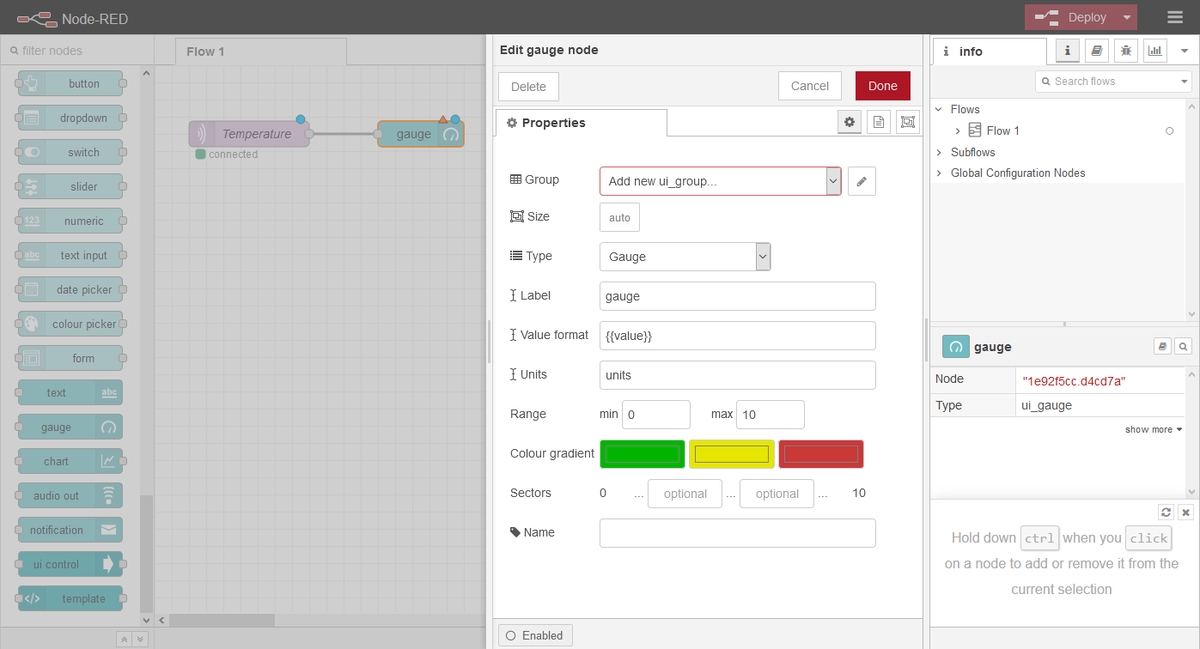Delete the gauge node
1200x649 pixels.
528,86
